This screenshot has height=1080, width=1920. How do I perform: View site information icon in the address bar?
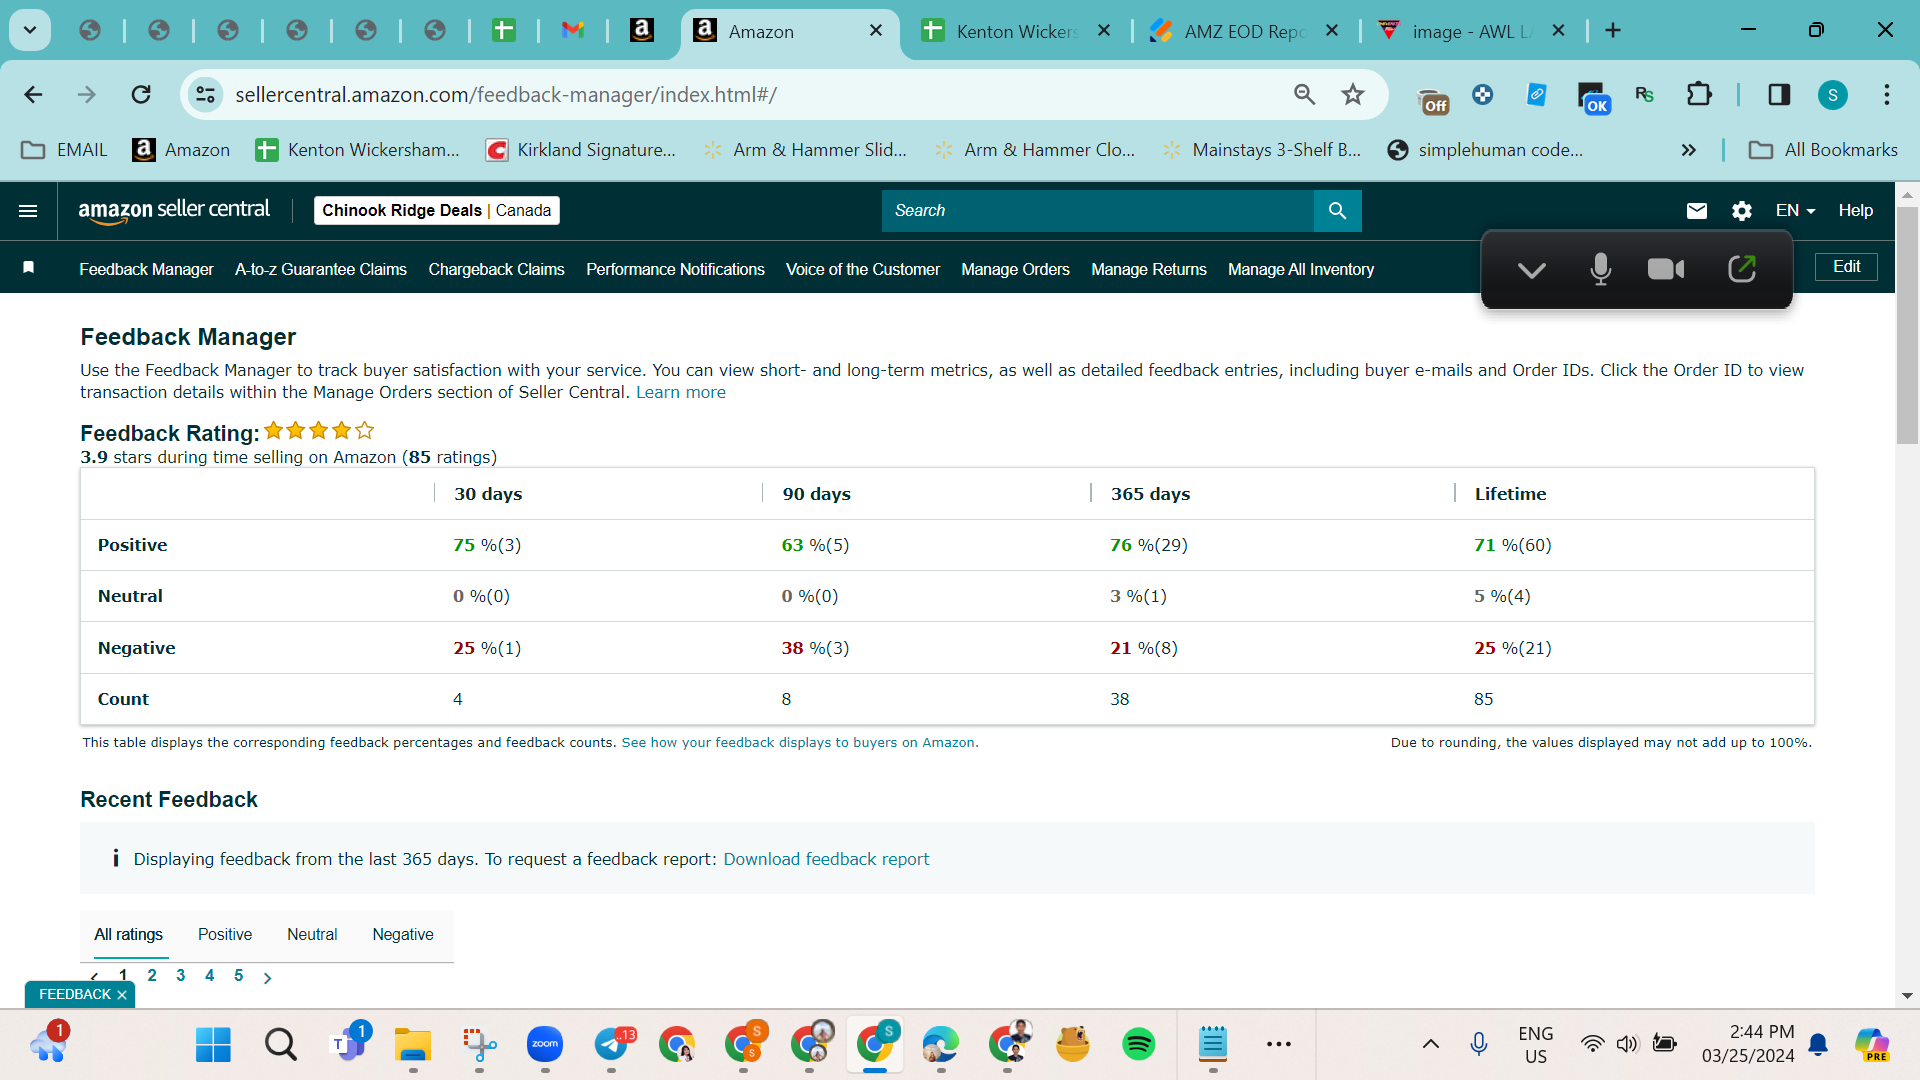tap(205, 95)
